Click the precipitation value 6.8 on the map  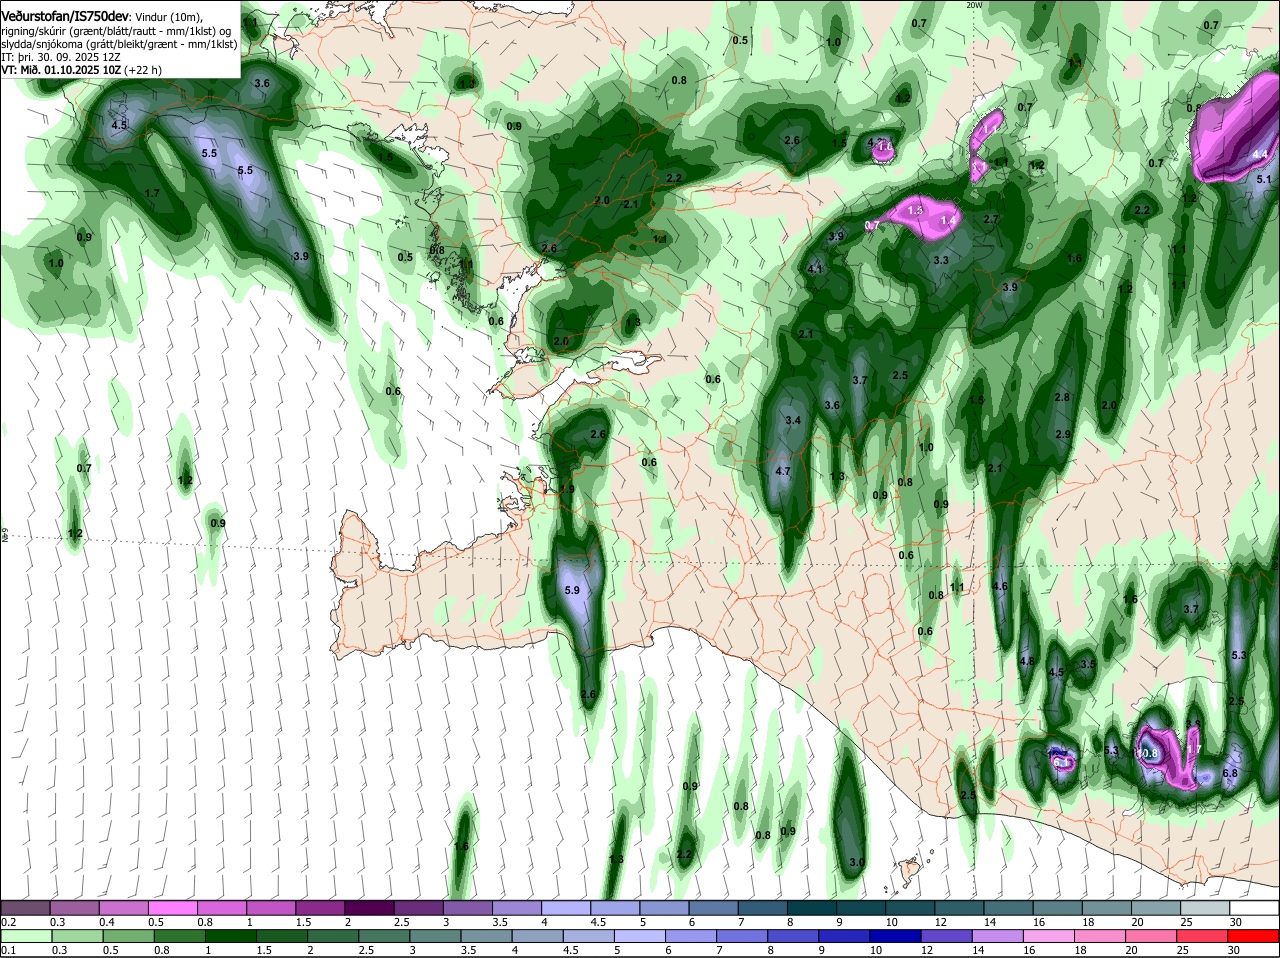click(1230, 773)
